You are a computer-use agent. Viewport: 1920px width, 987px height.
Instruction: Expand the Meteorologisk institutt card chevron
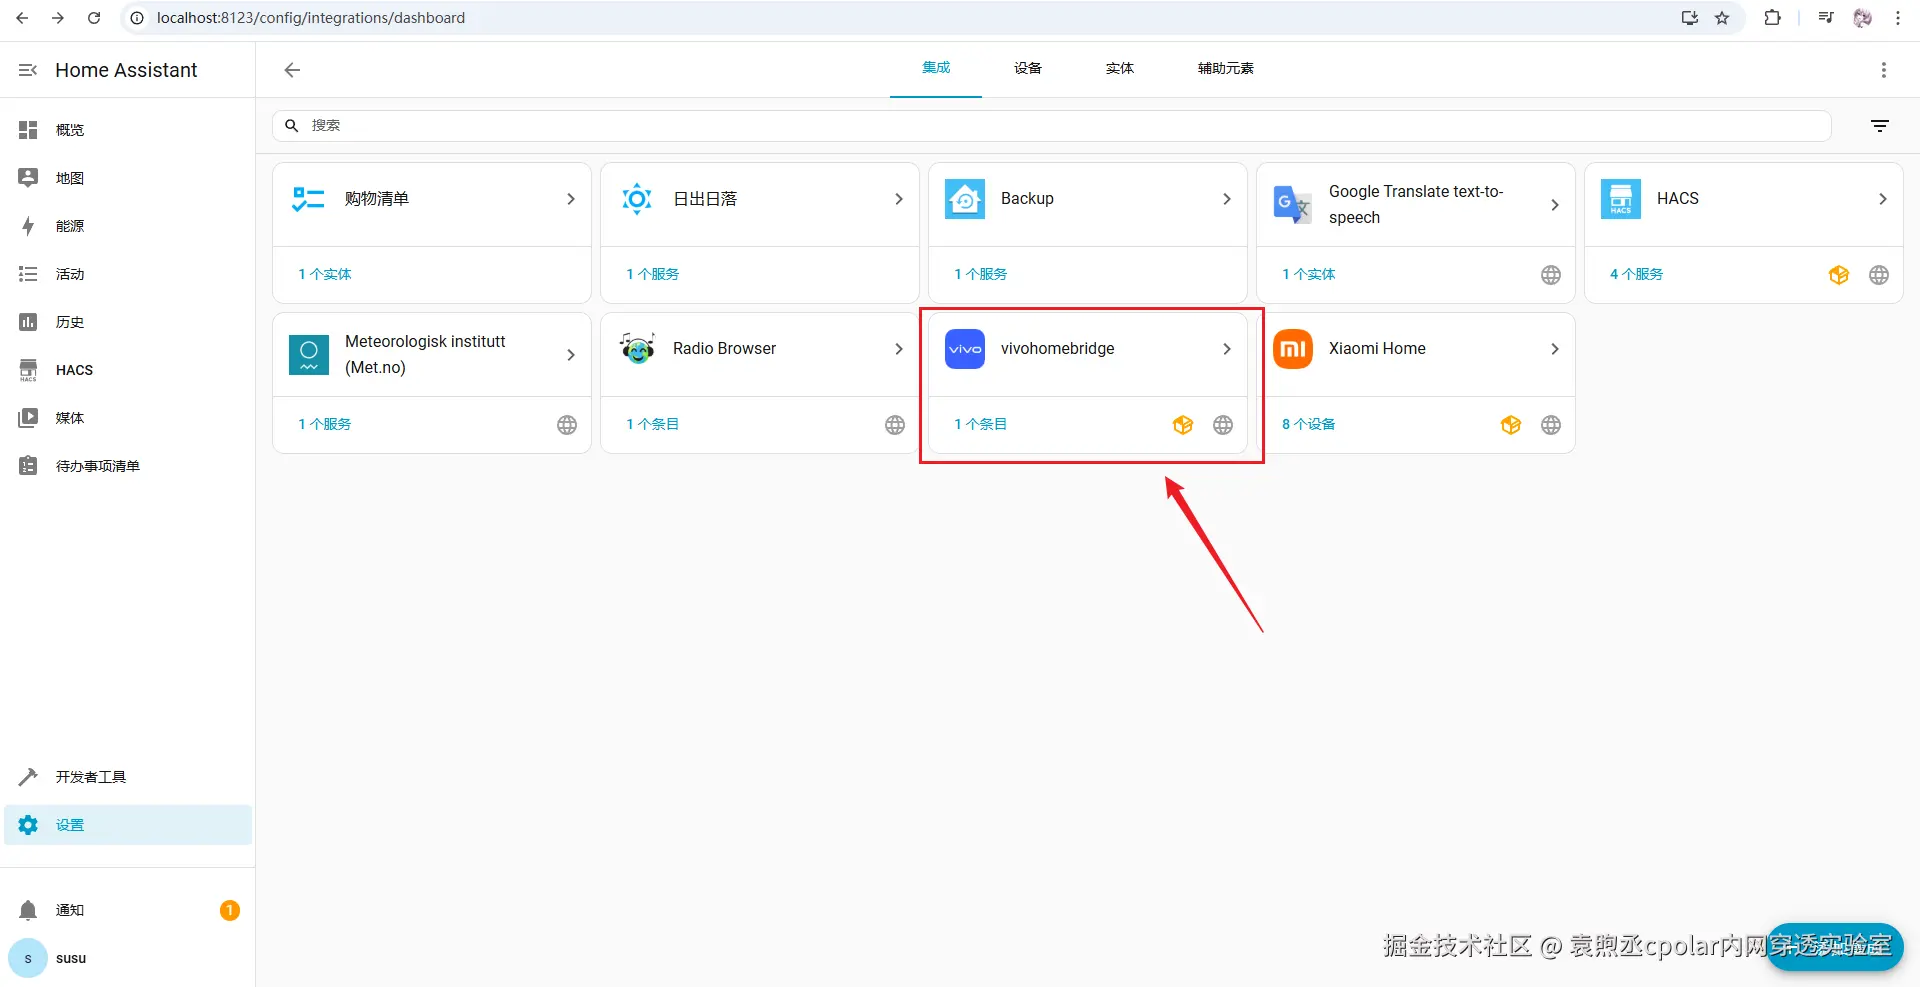point(571,355)
